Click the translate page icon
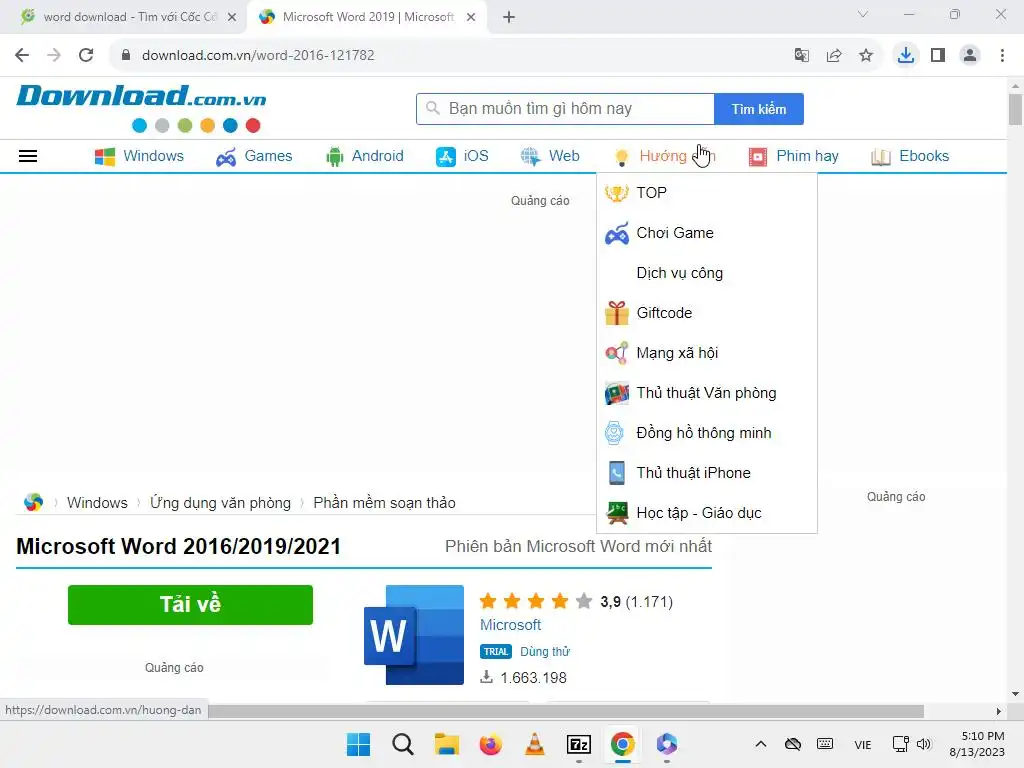 tap(801, 56)
